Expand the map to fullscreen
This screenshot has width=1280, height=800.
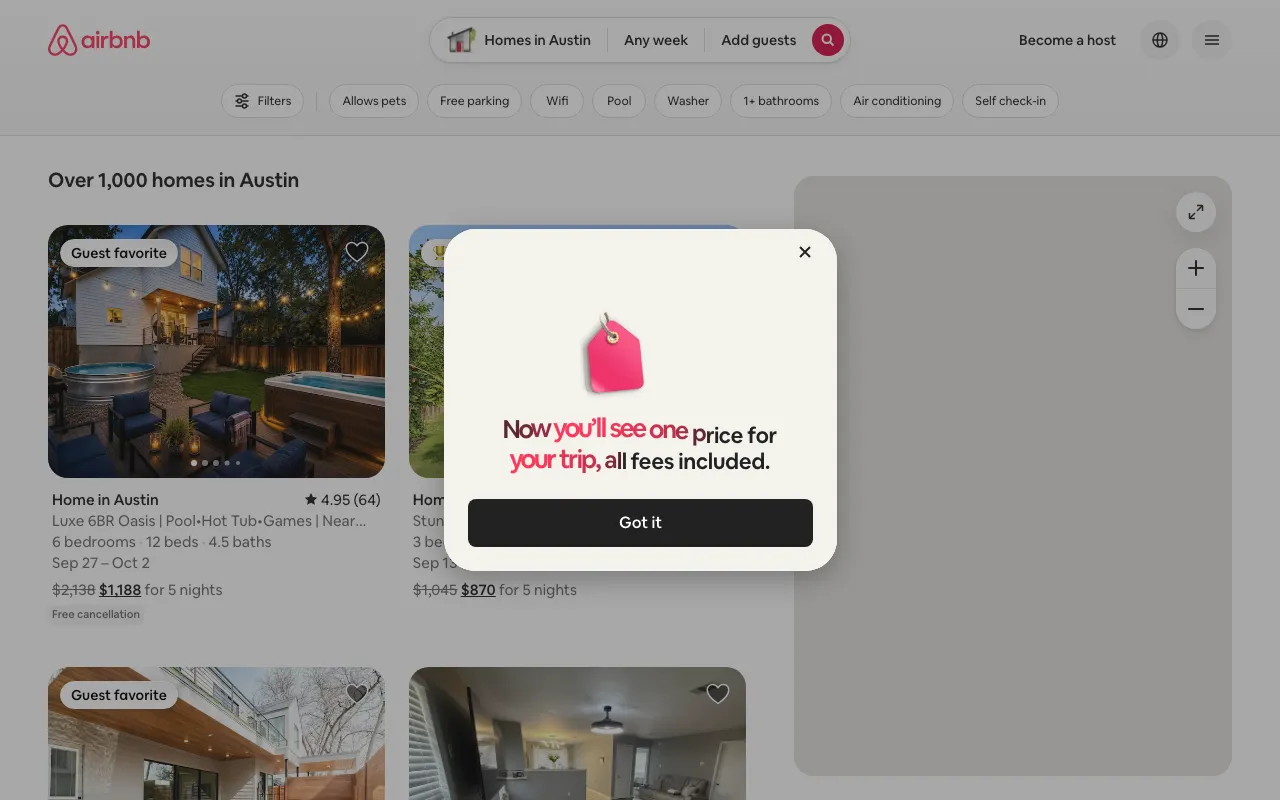(x=1196, y=212)
